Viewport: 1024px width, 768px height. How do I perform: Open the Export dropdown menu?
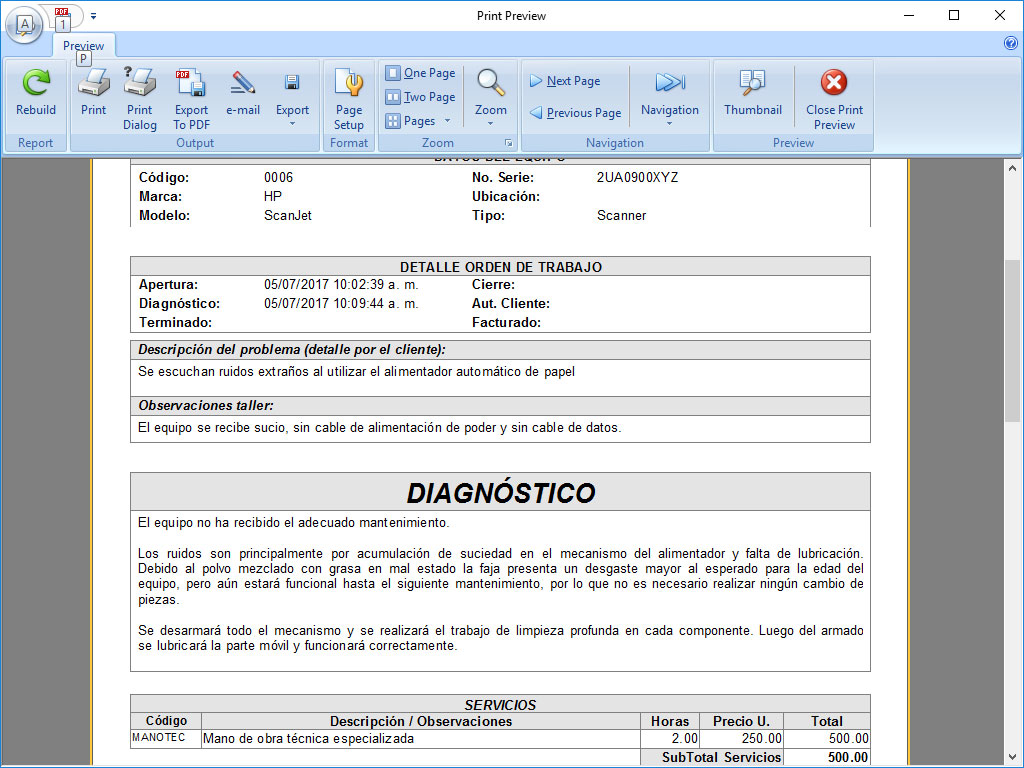pos(292,98)
